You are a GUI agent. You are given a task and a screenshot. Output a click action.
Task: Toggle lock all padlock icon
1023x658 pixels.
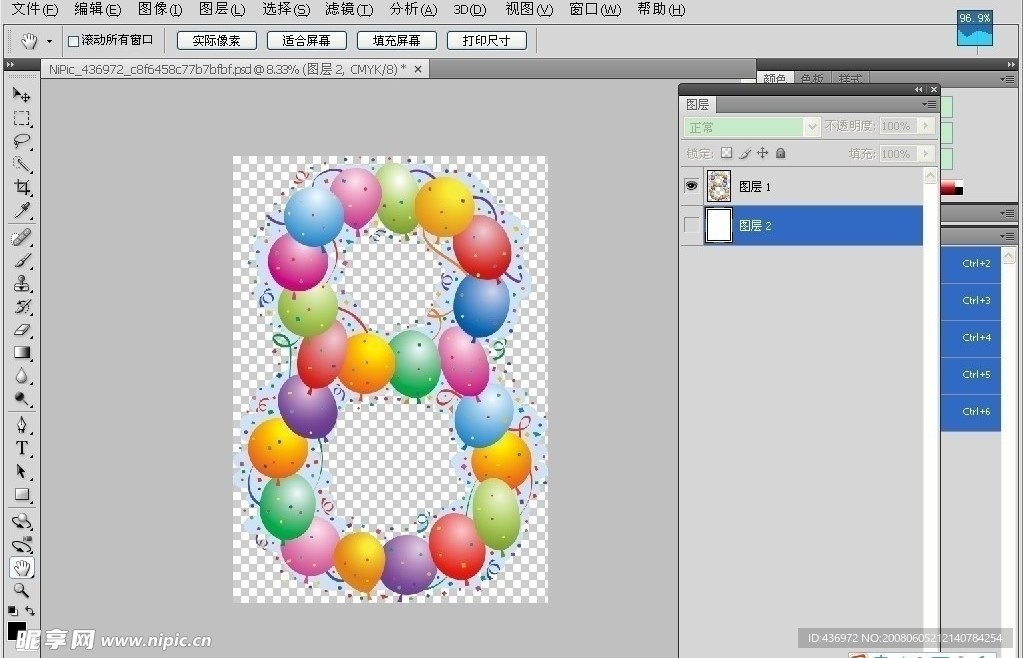pos(780,153)
